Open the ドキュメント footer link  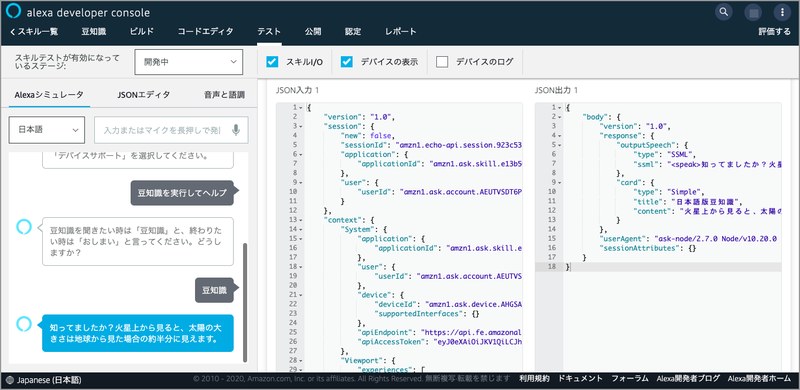click(x=580, y=379)
